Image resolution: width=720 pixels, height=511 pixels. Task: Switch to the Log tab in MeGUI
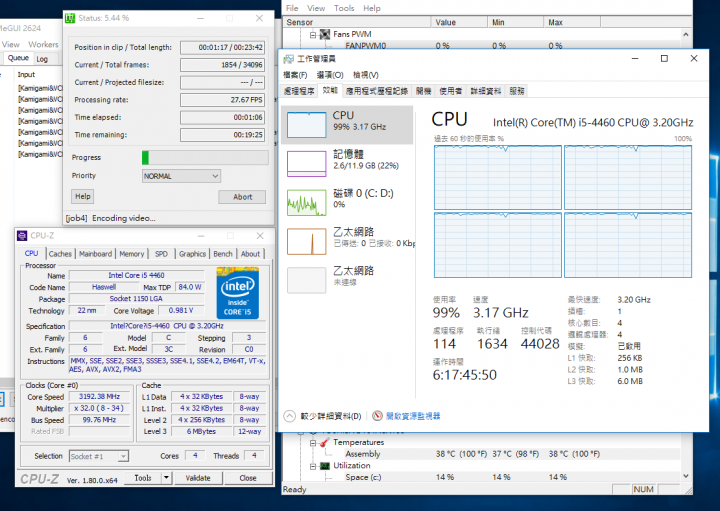point(42,59)
